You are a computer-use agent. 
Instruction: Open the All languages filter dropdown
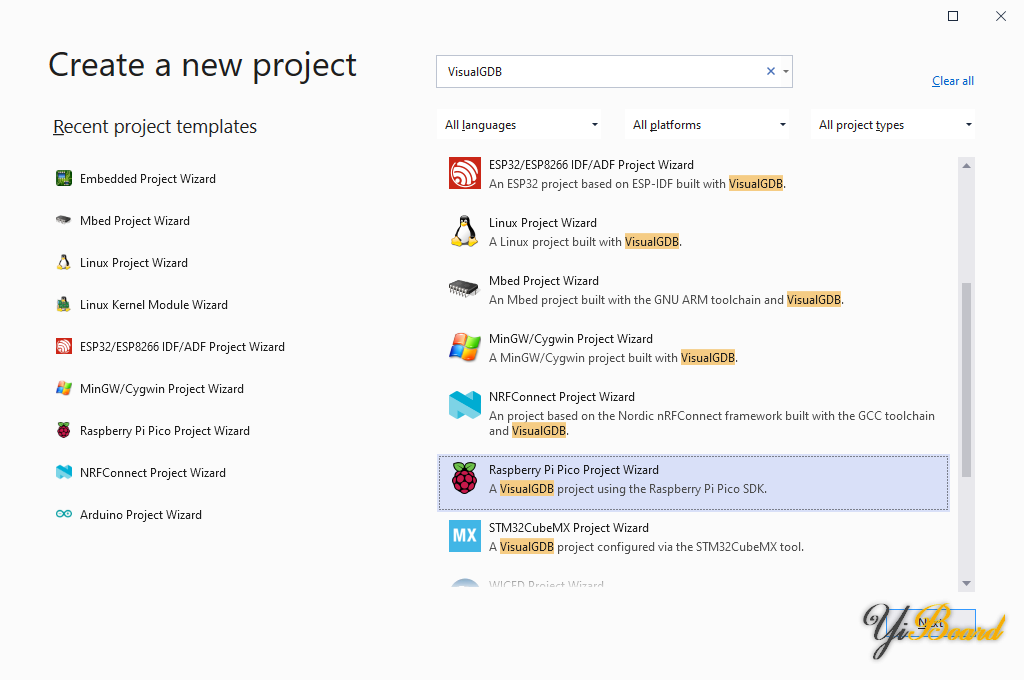click(519, 125)
